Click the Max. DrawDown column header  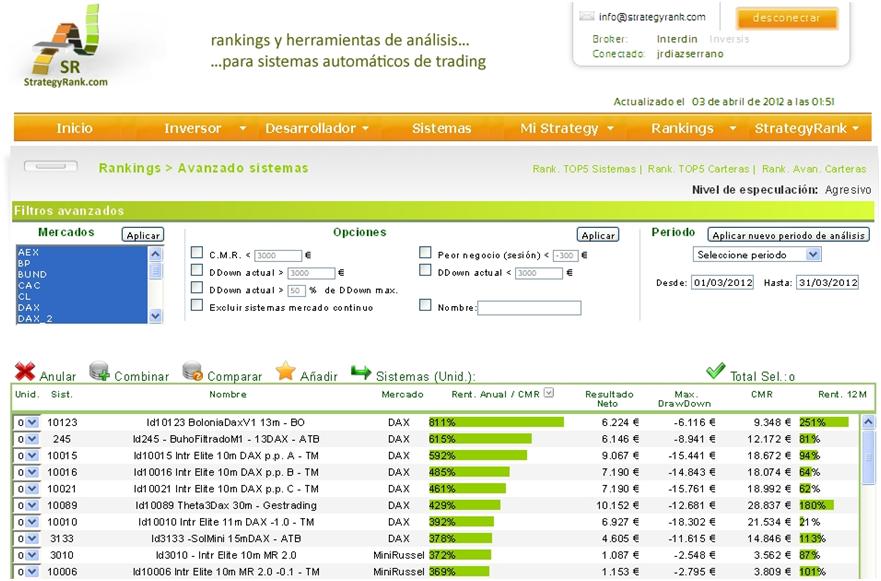[x=684, y=399]
